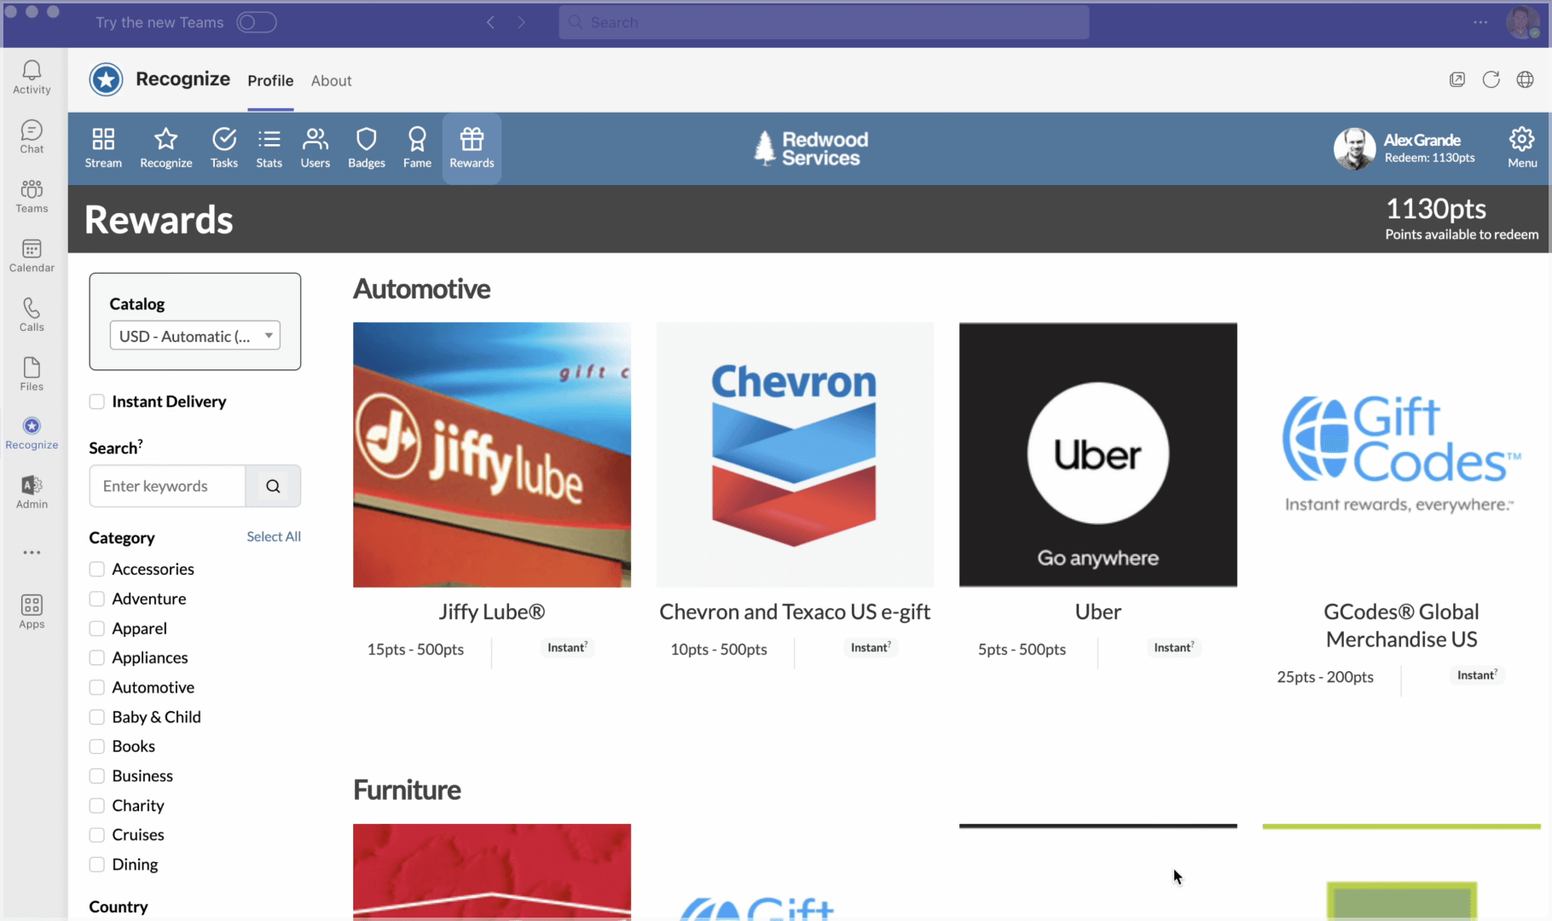Open the Fame ribbon icon
This screenshot has height=921, width=1552.
[x=417, y=147]
